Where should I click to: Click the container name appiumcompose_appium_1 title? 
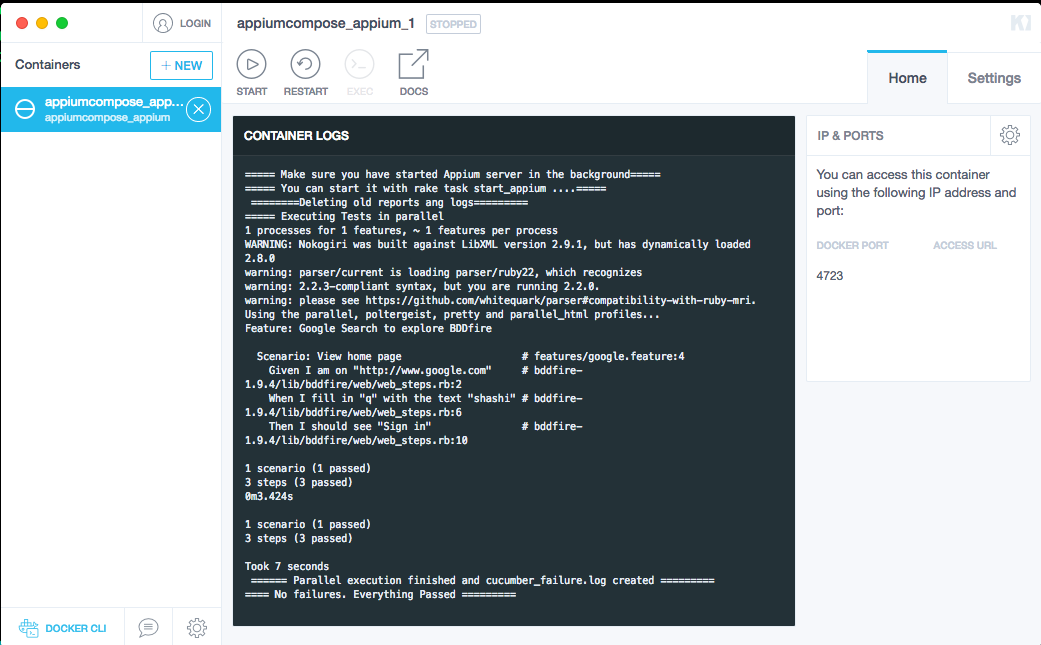[325, 23]
